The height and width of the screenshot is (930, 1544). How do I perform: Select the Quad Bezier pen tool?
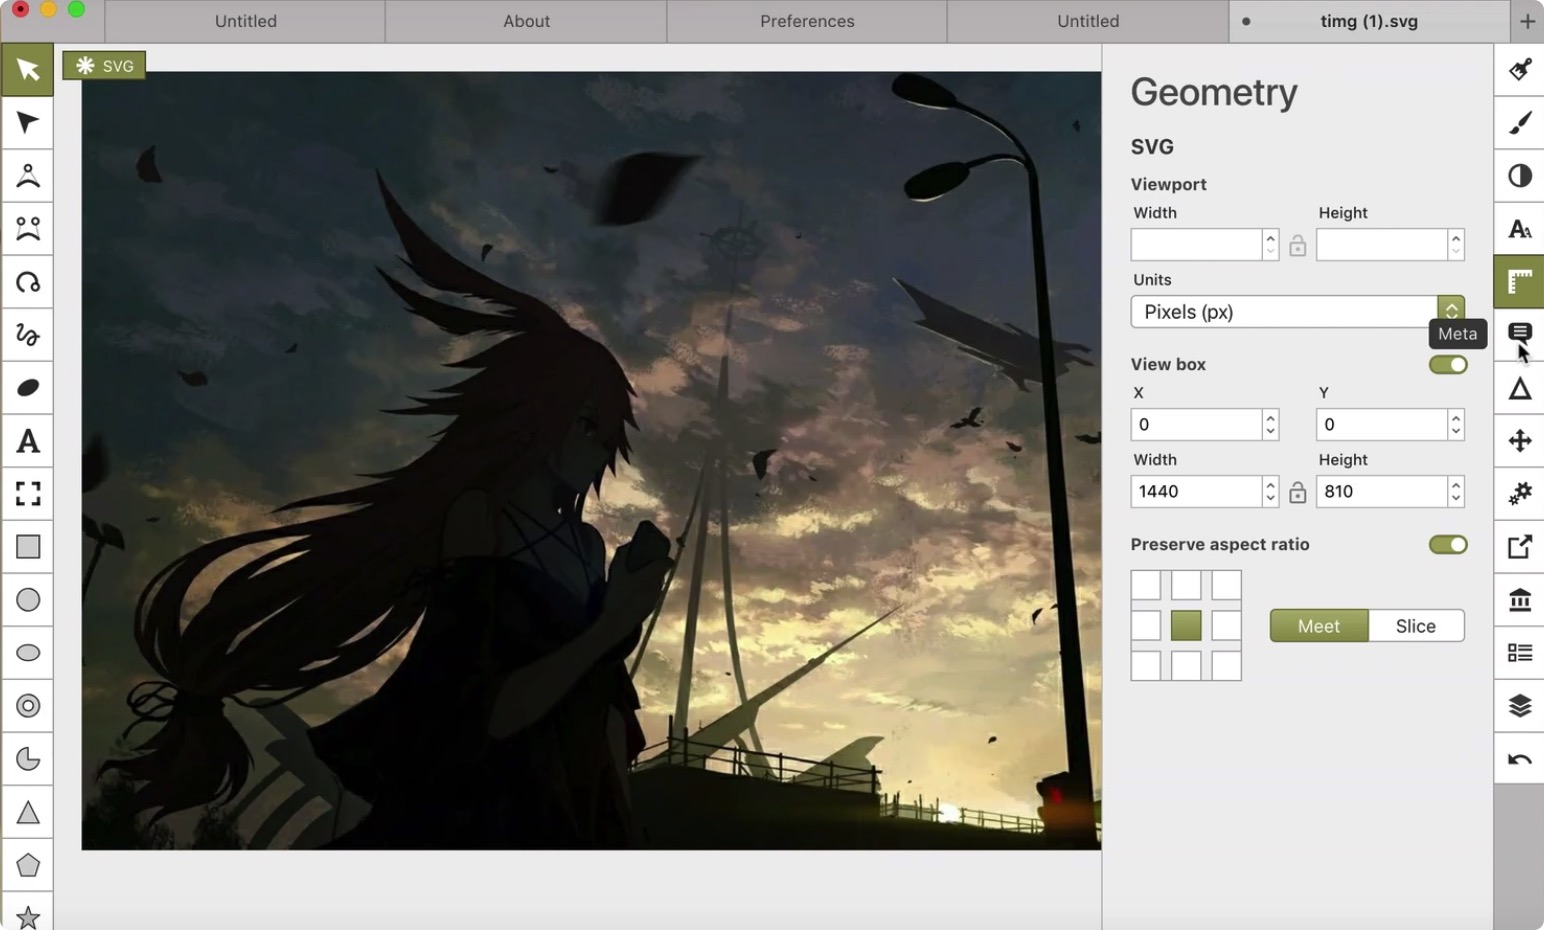(27, 176)
